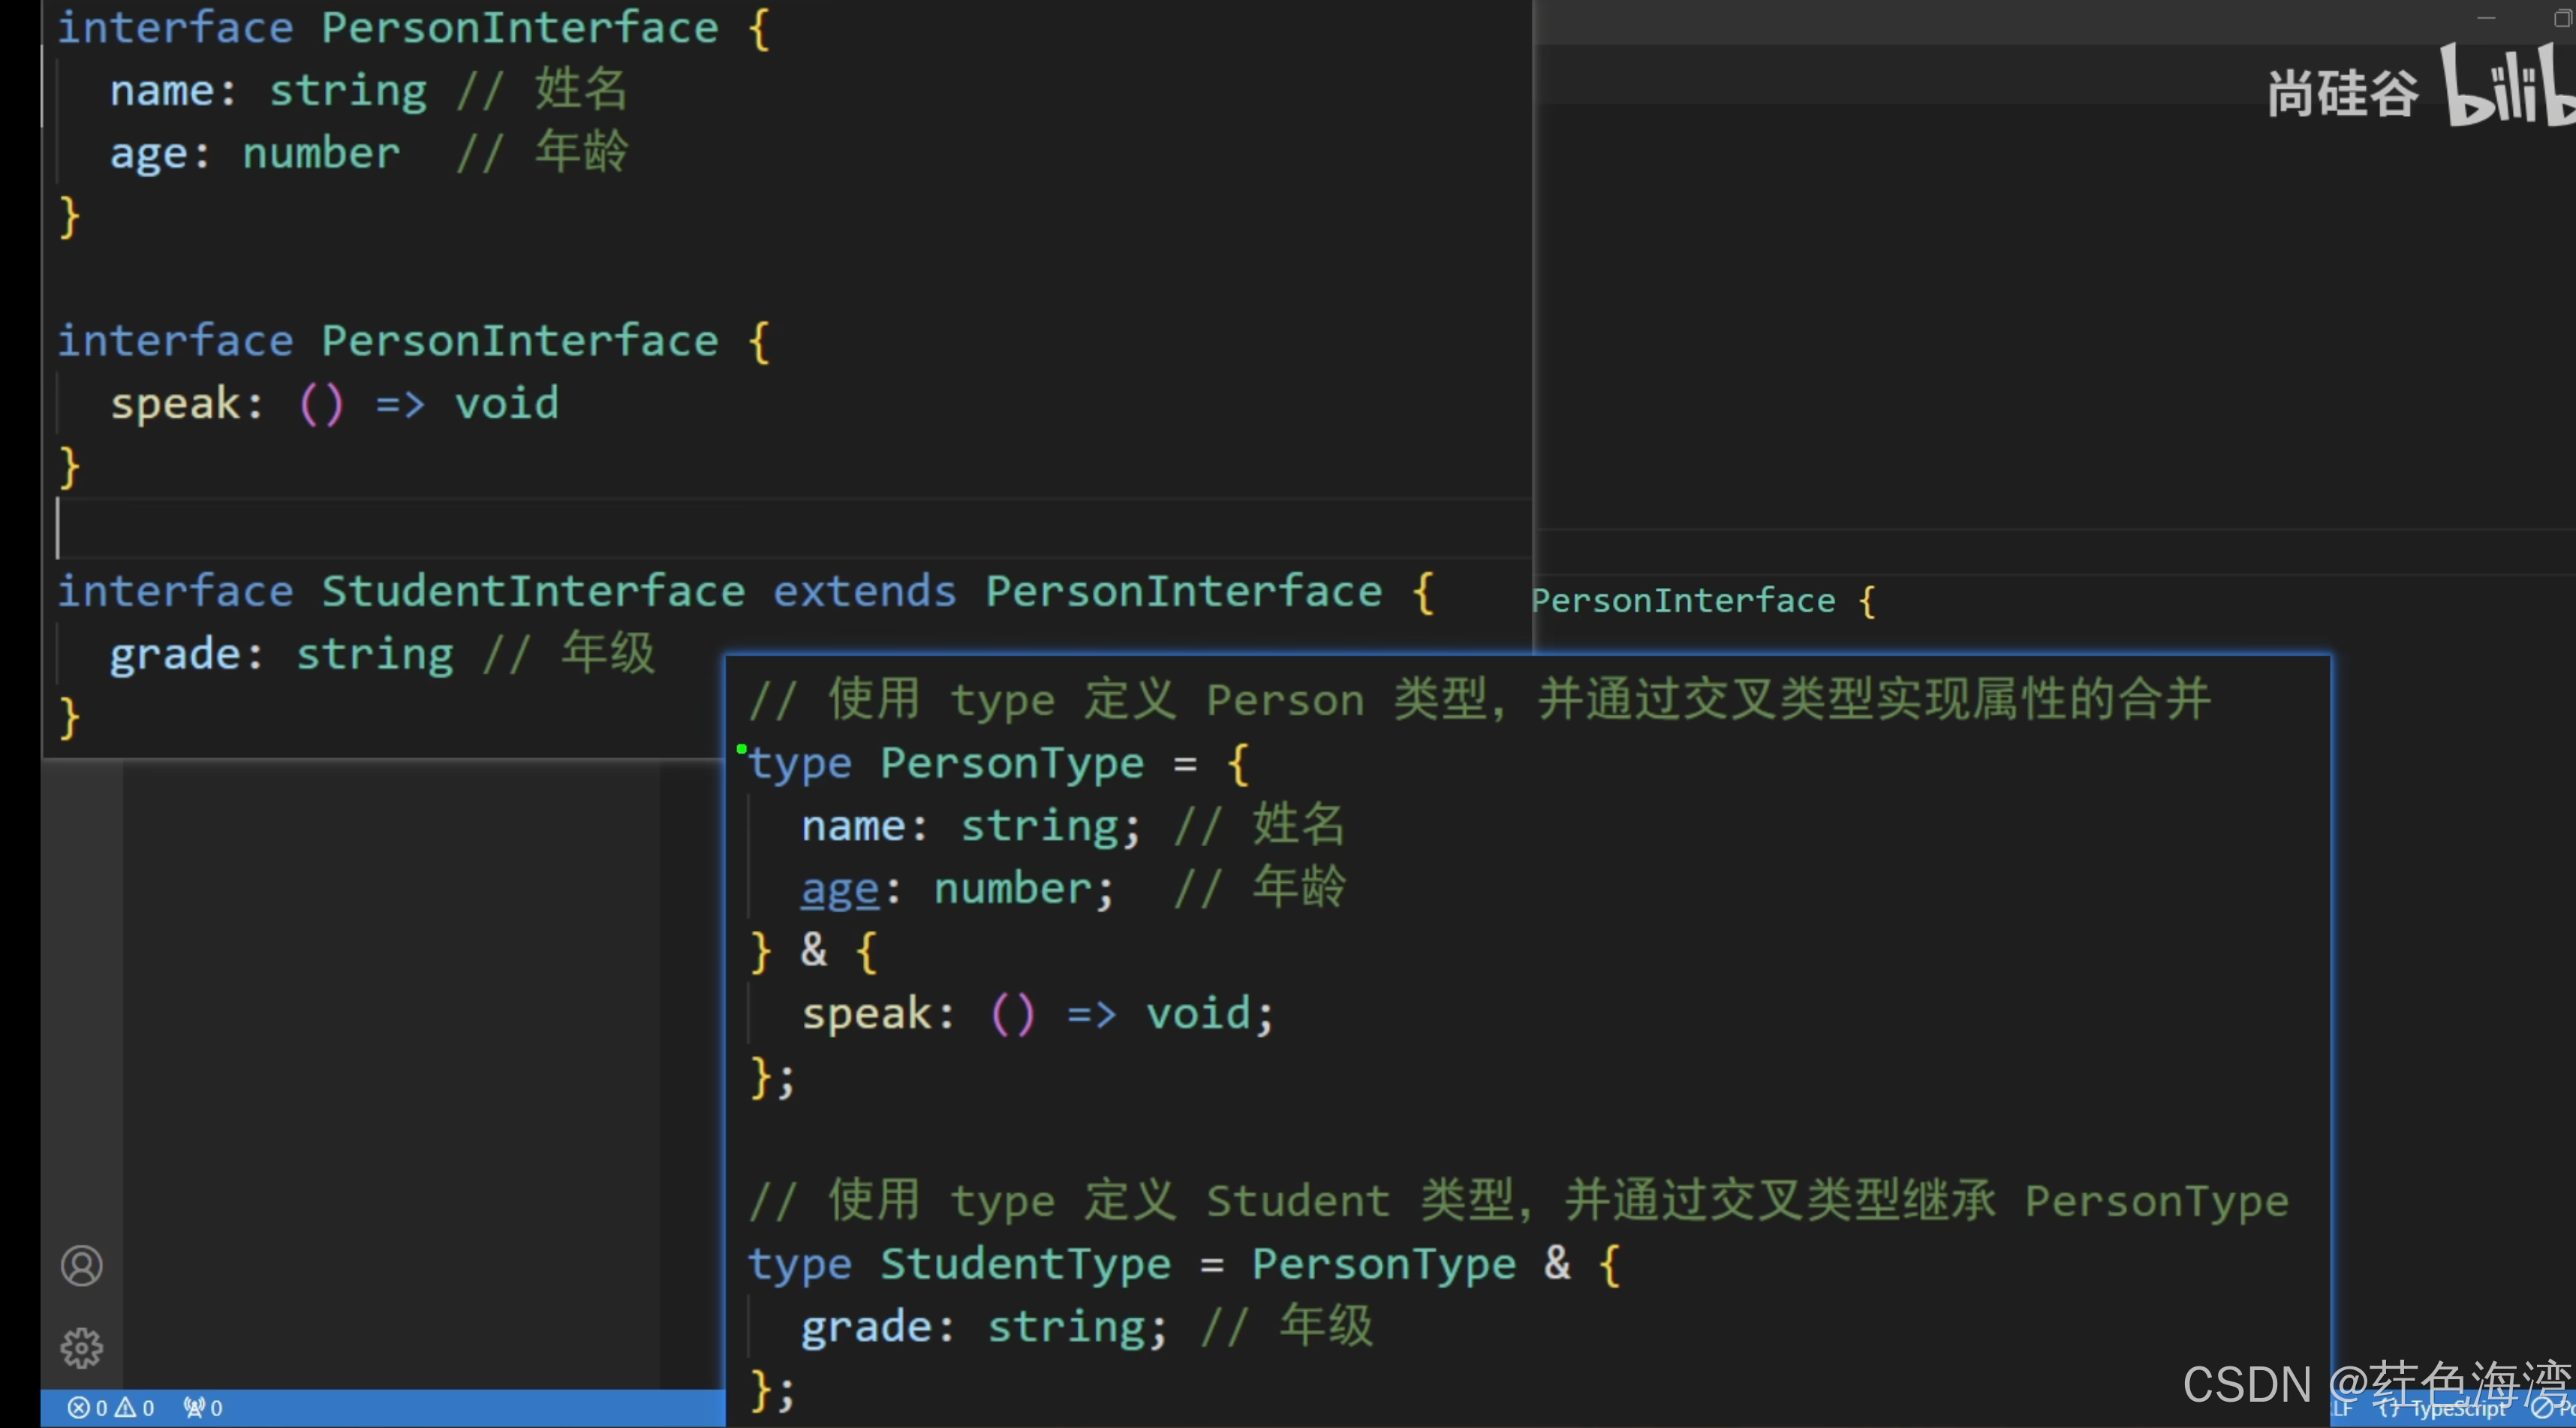Select TypeScript language mode in status bar

2459,1409
